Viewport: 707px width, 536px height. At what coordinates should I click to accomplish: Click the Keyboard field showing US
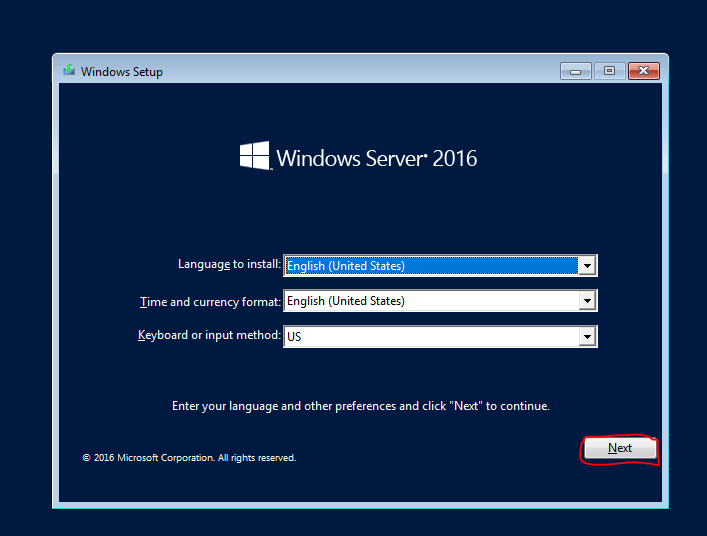(x=440, y=336)
